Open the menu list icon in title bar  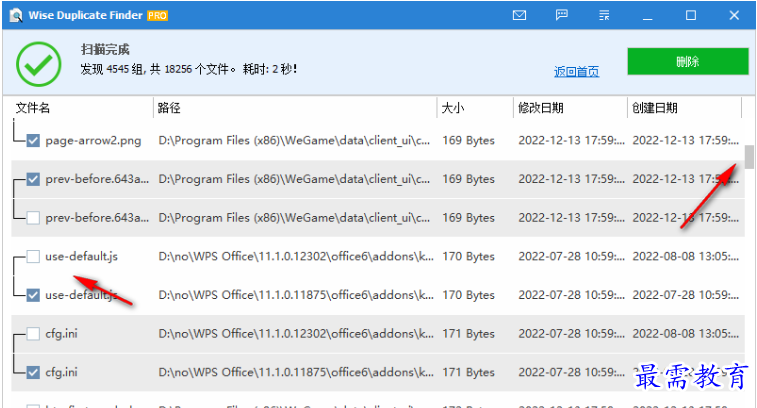click(x=604, y=15)
